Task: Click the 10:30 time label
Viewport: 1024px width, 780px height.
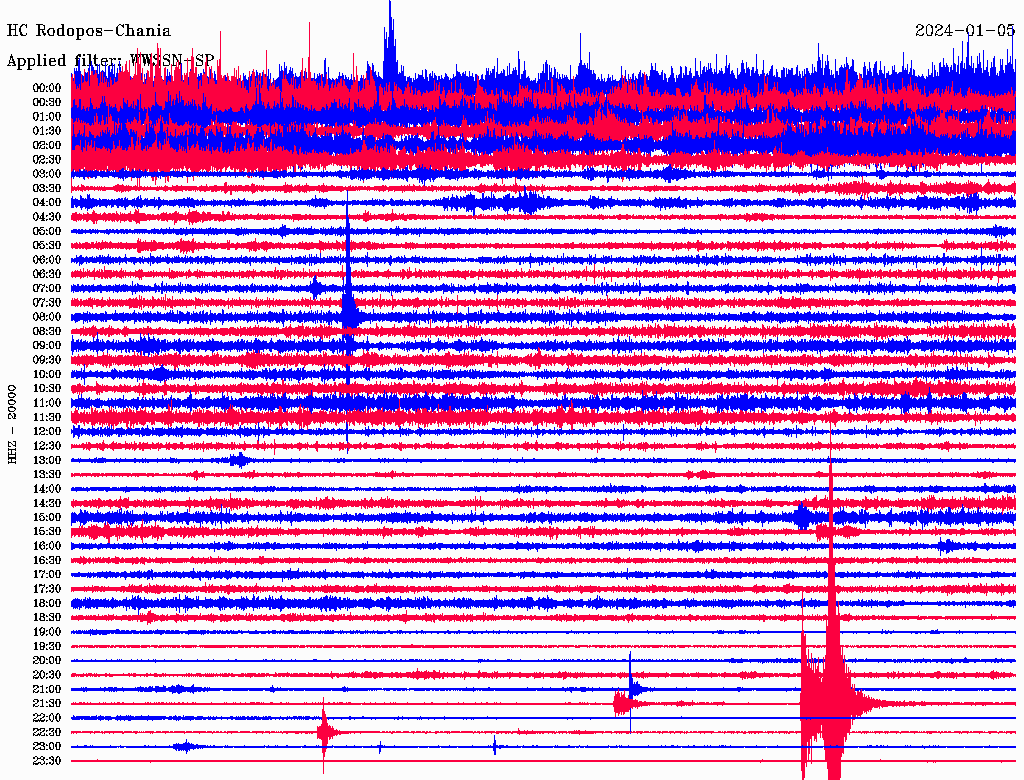Action: pos(47,389)
